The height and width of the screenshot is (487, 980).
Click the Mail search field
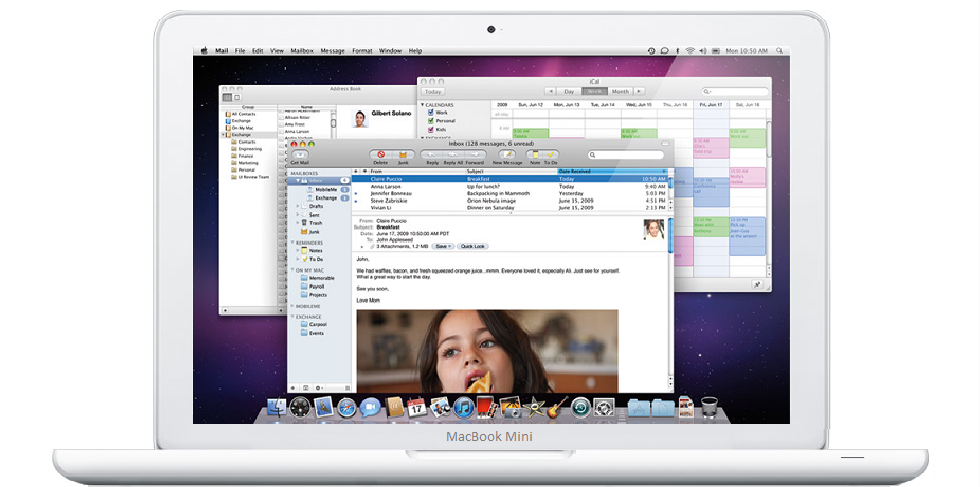point(626,155)
